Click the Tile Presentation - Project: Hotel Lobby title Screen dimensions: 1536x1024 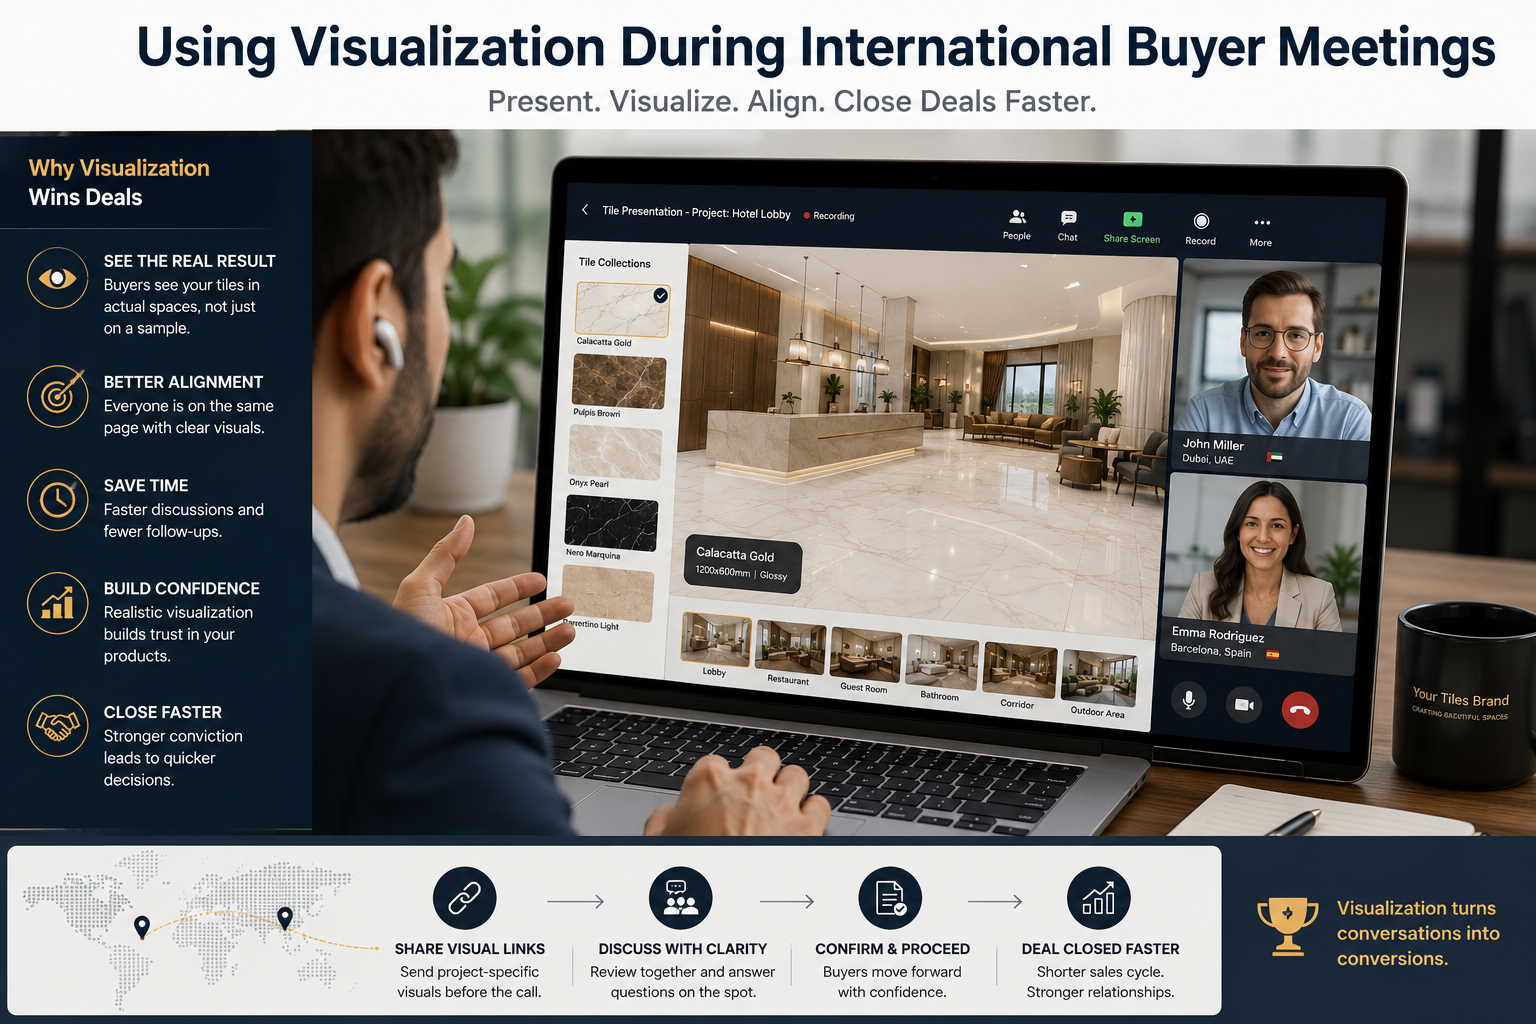pyautogui.click(x=696, y=212)
